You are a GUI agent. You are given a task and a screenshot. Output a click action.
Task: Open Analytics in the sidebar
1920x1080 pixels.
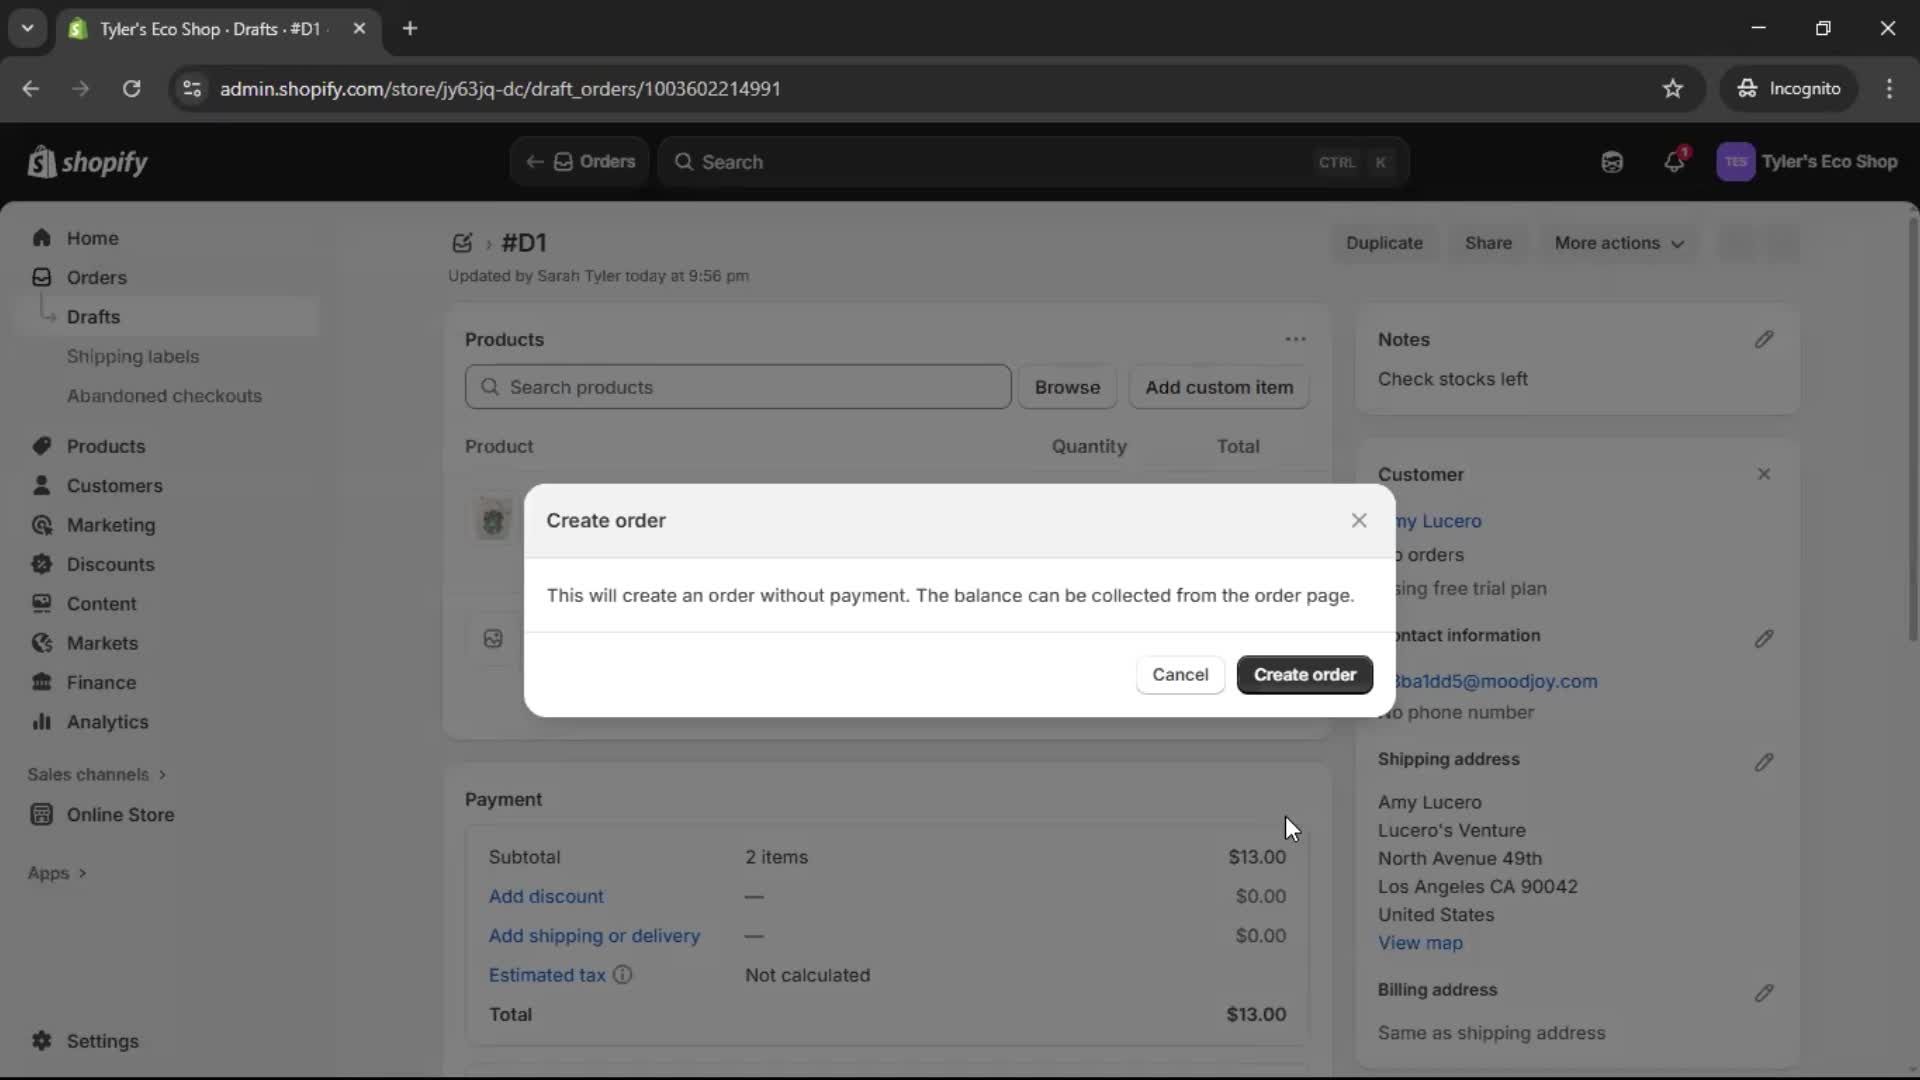(106, 722)
